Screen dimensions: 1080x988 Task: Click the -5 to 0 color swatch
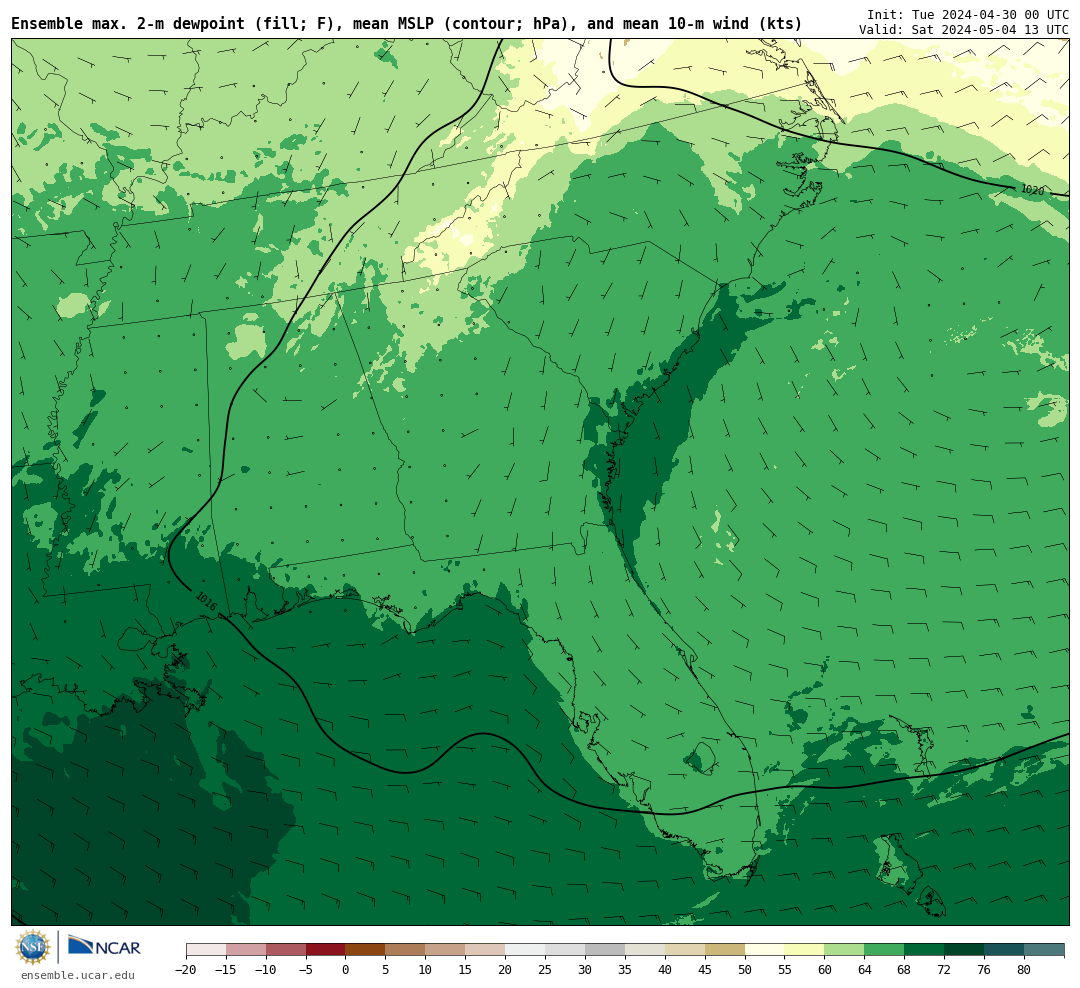coord(326,950)
